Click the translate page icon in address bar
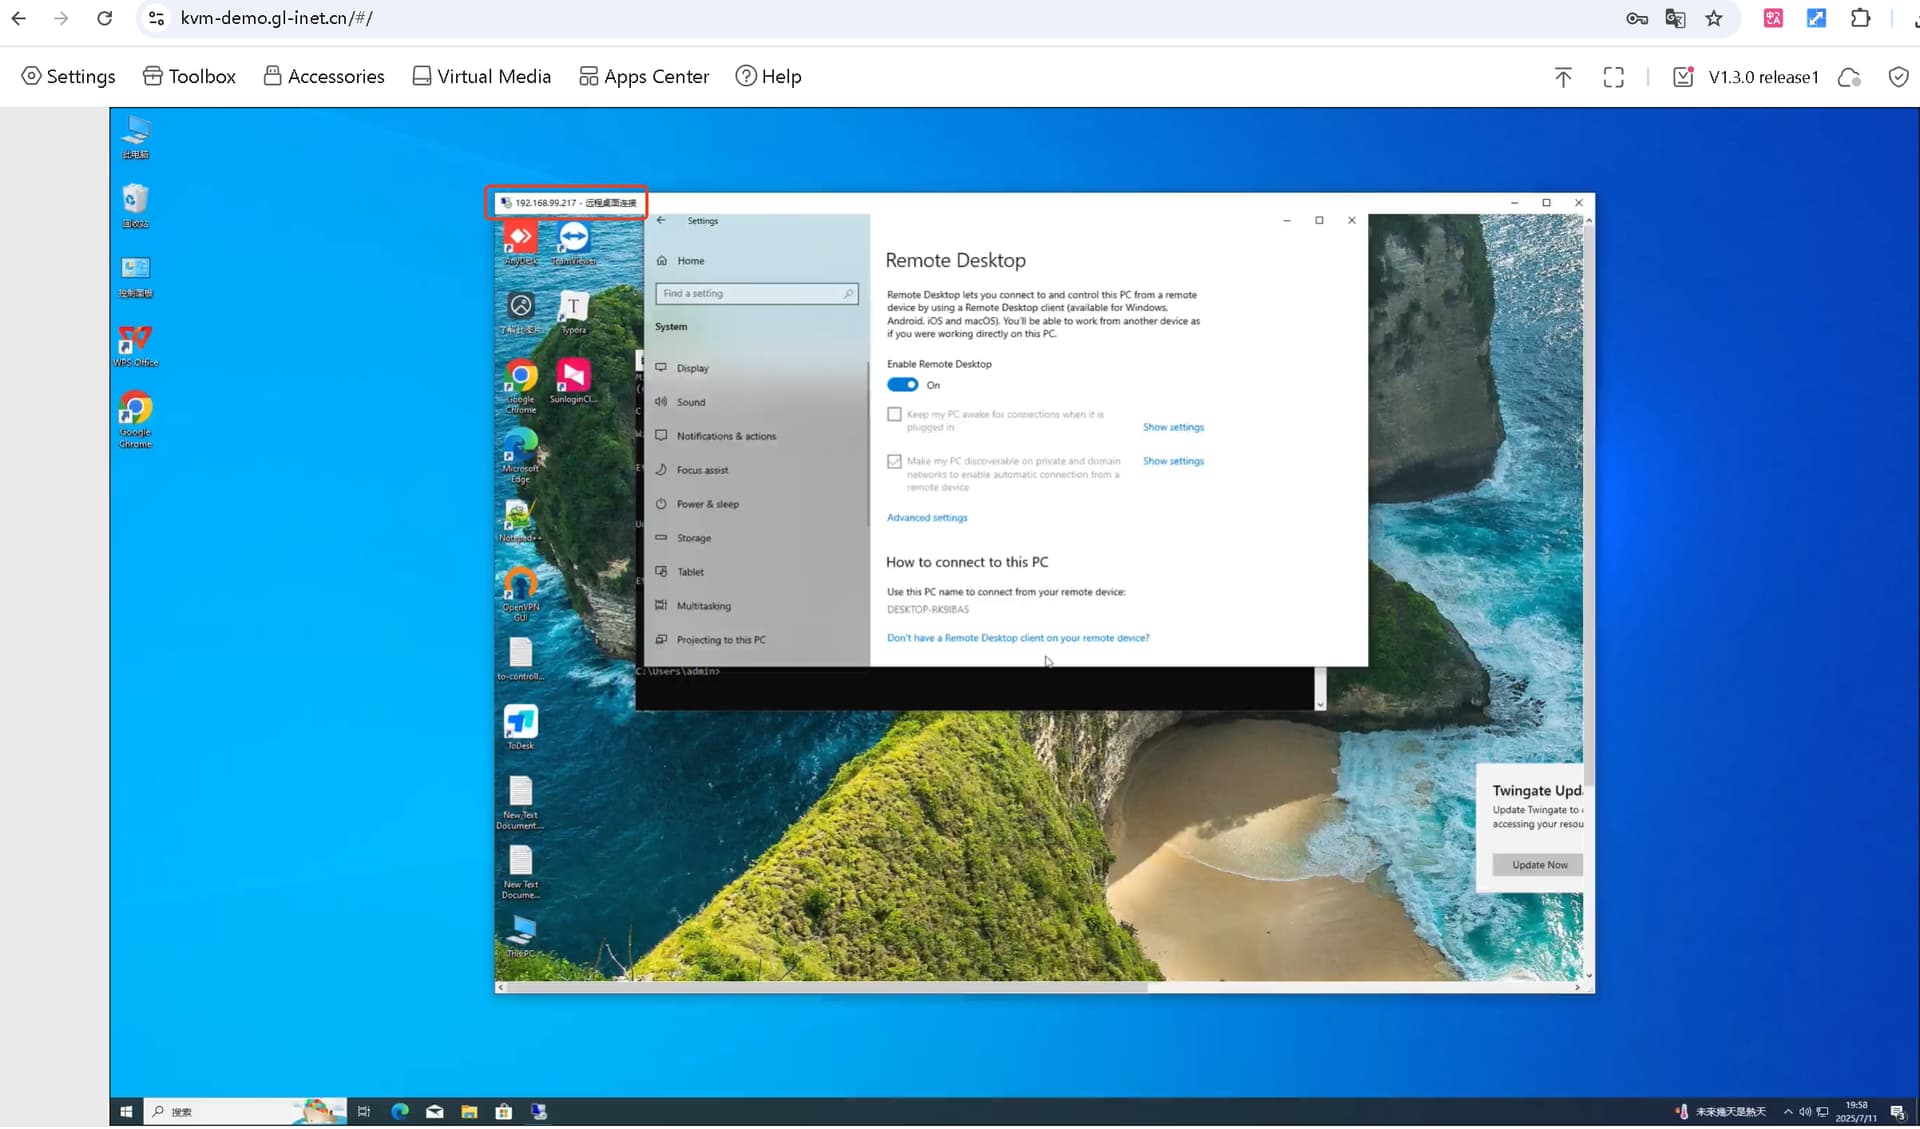Screen dimensions: 1920x1129 click(1675, 18)
